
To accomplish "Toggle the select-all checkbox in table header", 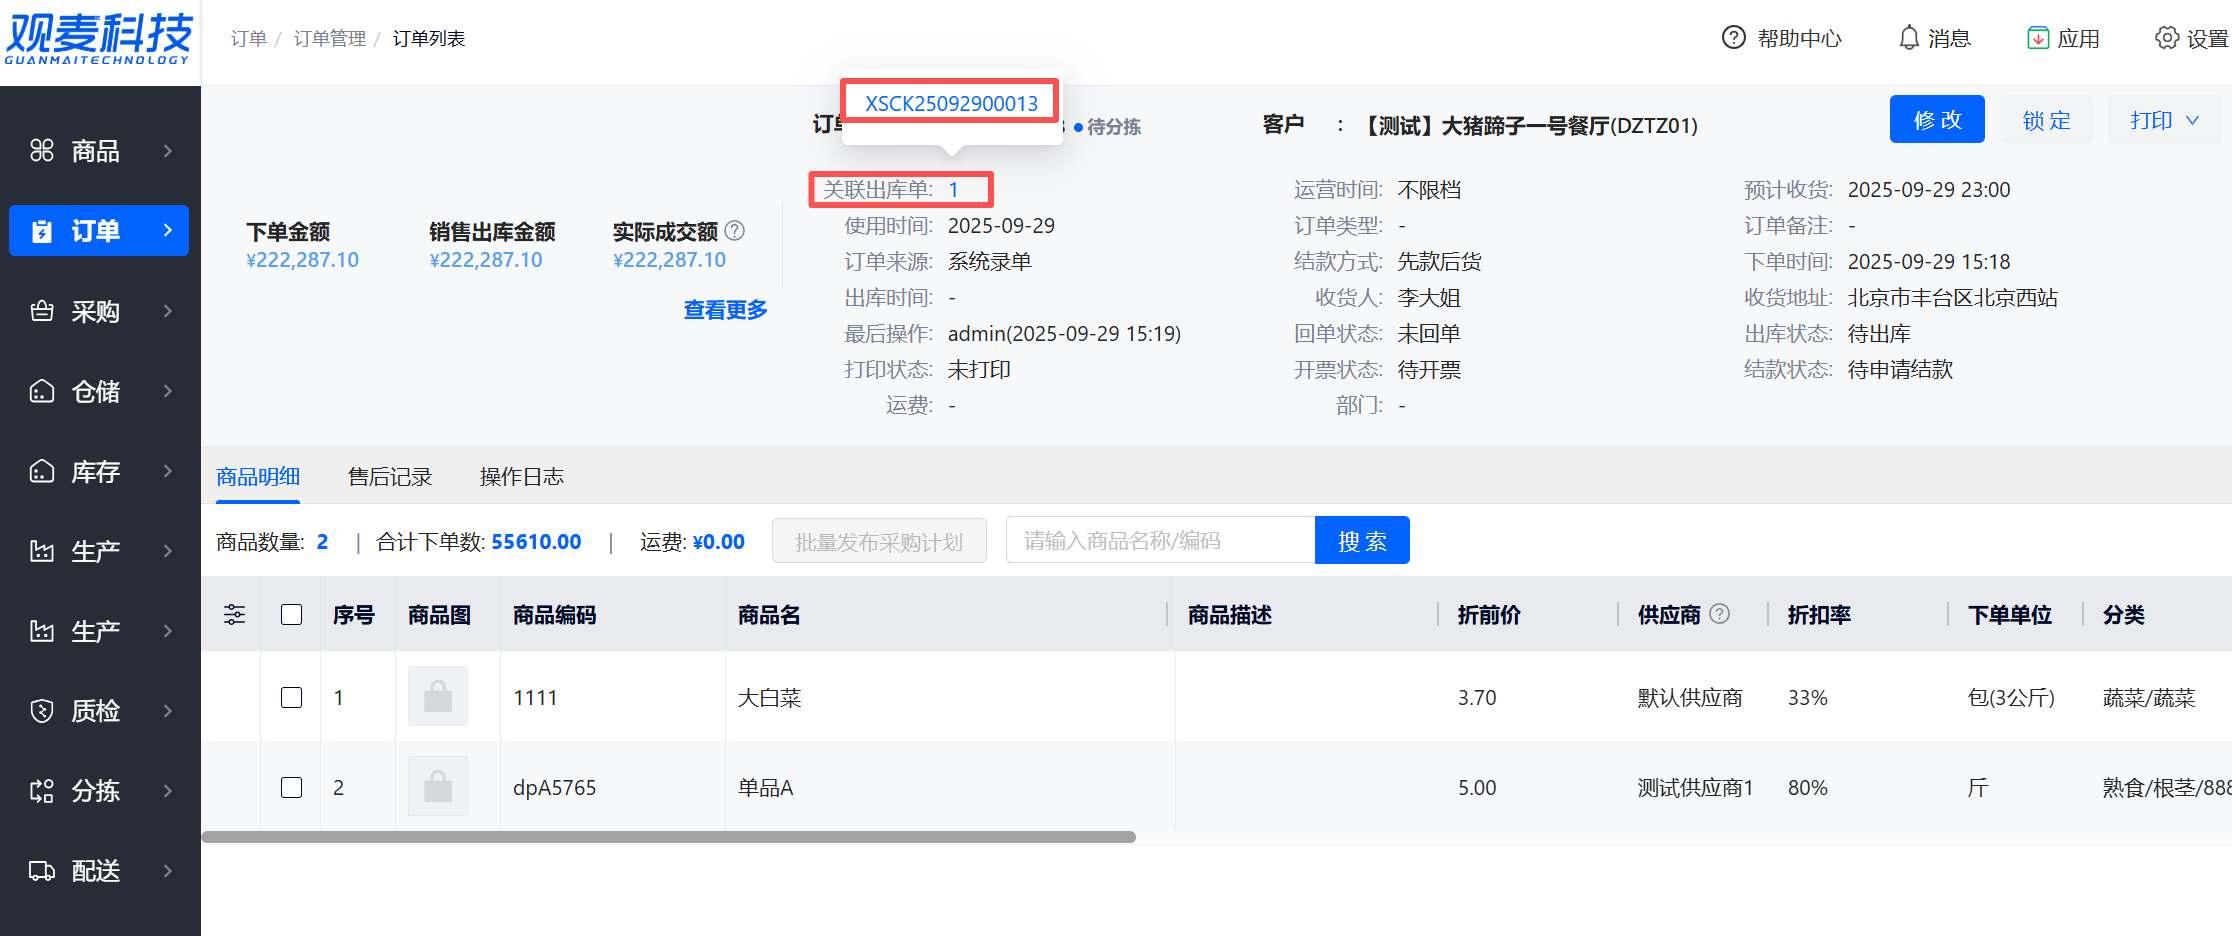I will 292,614.
